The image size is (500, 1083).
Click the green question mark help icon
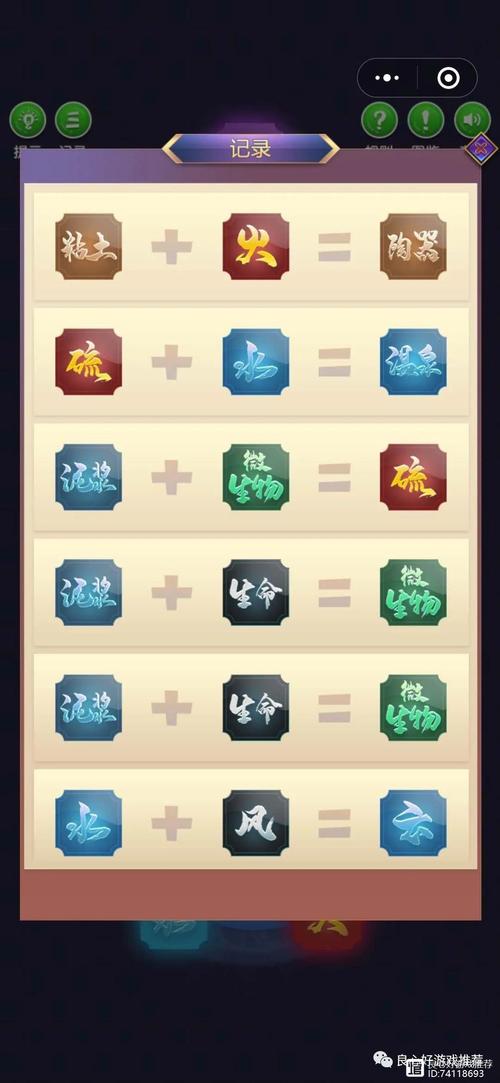380,120
